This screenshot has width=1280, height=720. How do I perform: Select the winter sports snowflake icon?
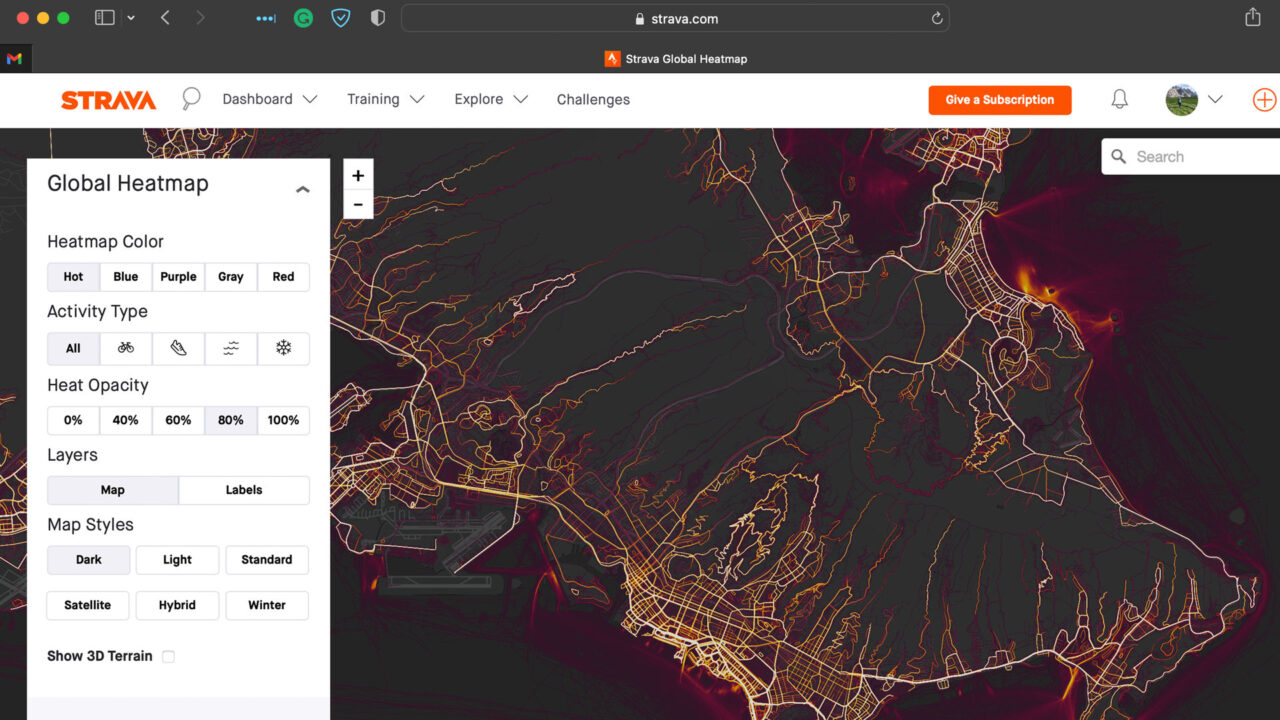283,348
